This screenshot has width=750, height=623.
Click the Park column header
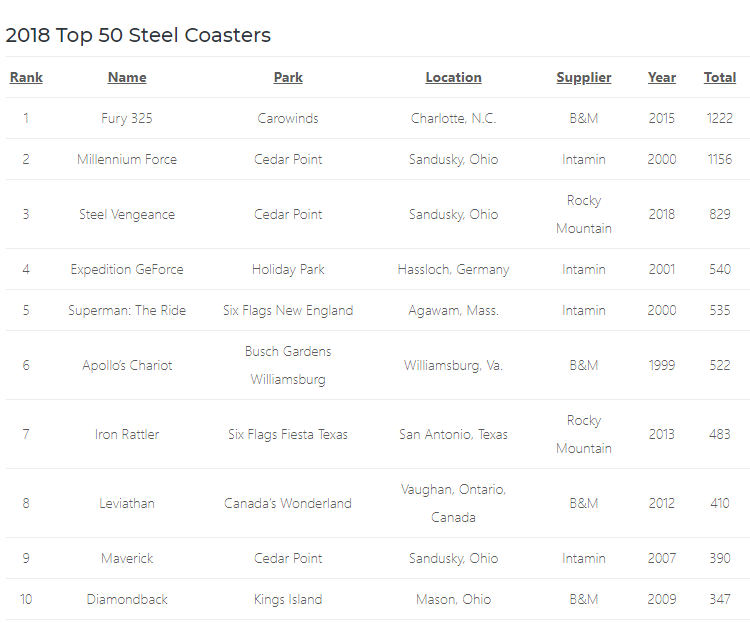288,78
